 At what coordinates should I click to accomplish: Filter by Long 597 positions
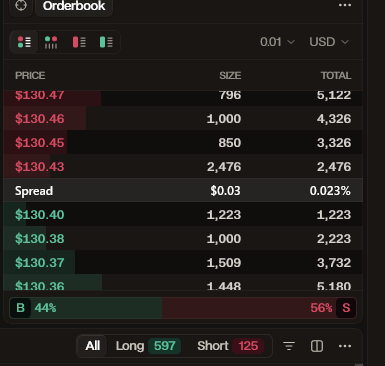148,346
